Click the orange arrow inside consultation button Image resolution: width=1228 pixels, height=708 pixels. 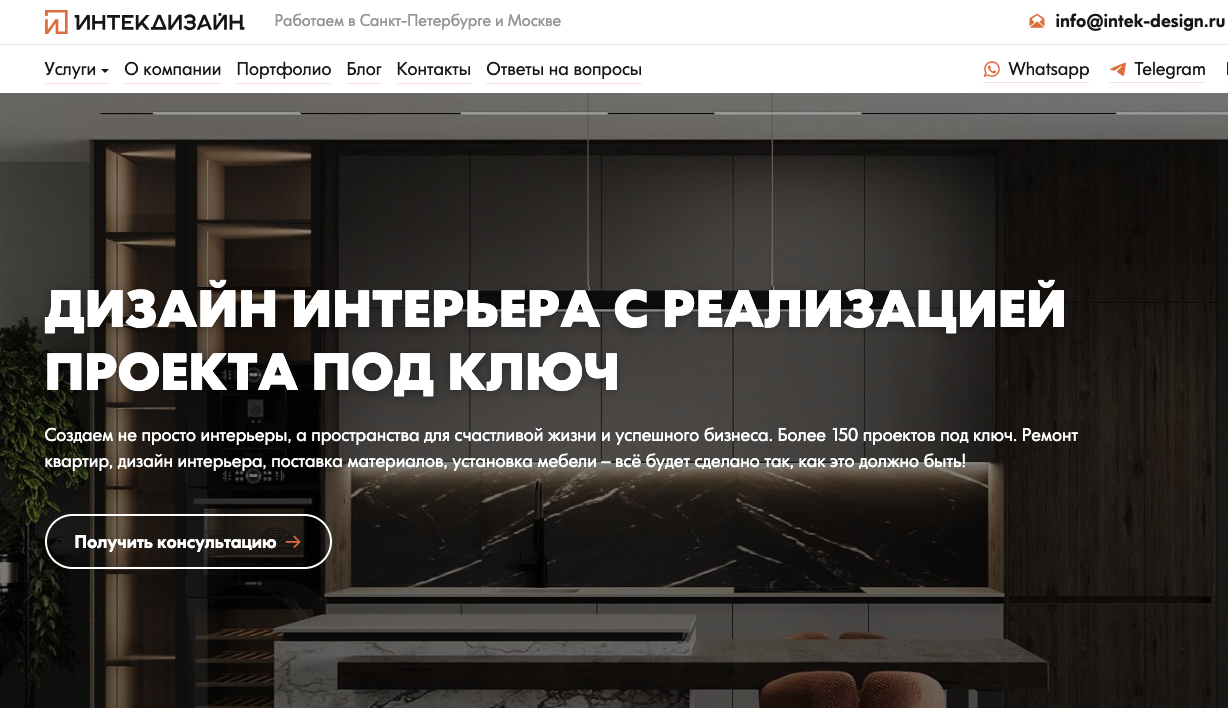[x=293, y=542]
